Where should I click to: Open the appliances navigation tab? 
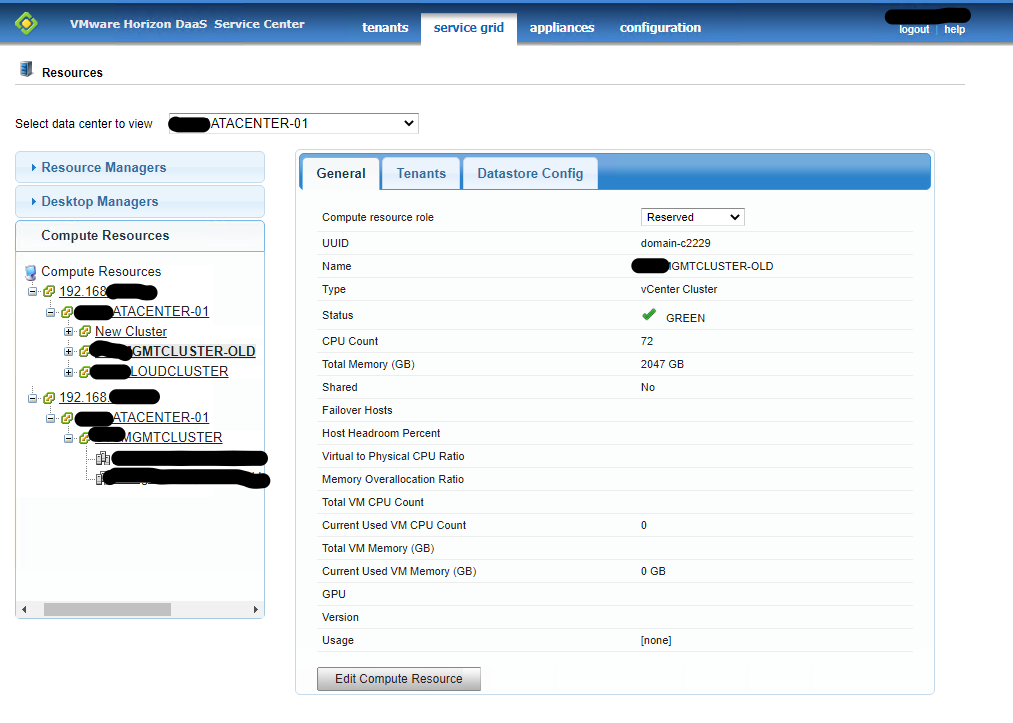(x=562, y=28)
